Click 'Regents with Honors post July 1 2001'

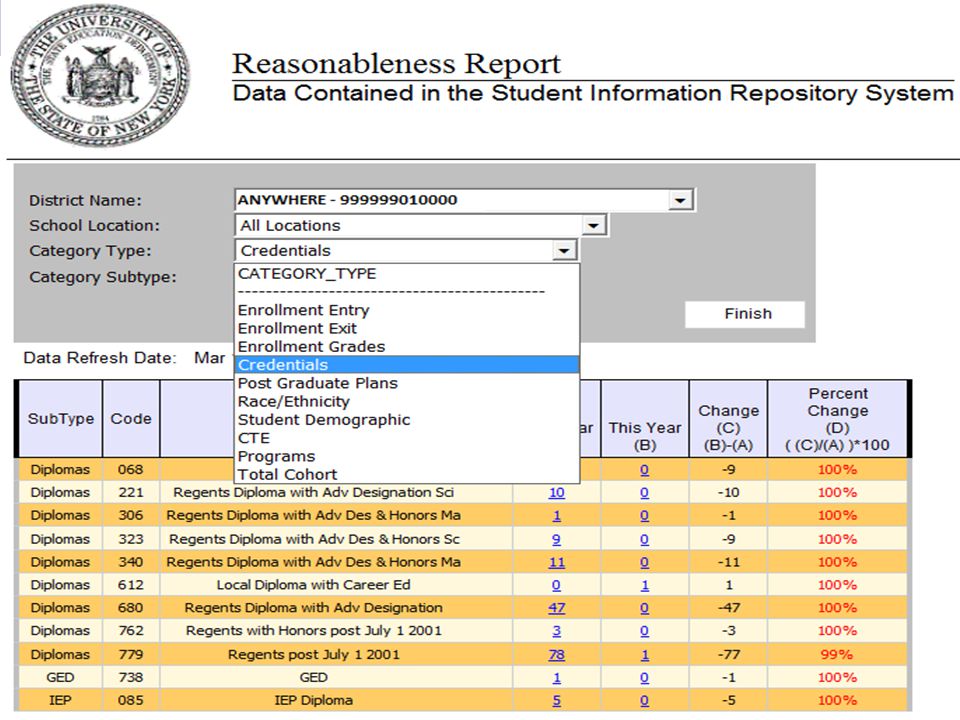pyautogui.click(x=313, y=631)
